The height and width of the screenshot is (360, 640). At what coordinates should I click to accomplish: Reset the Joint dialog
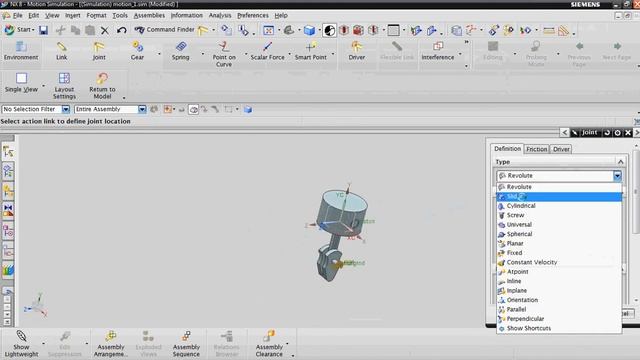coord(607,133)
